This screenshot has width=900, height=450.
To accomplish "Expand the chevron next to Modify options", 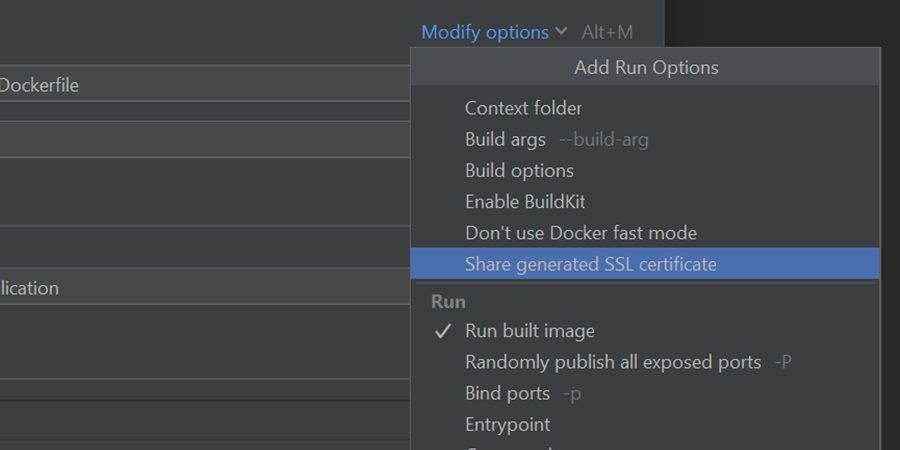I will pos(561,32).
